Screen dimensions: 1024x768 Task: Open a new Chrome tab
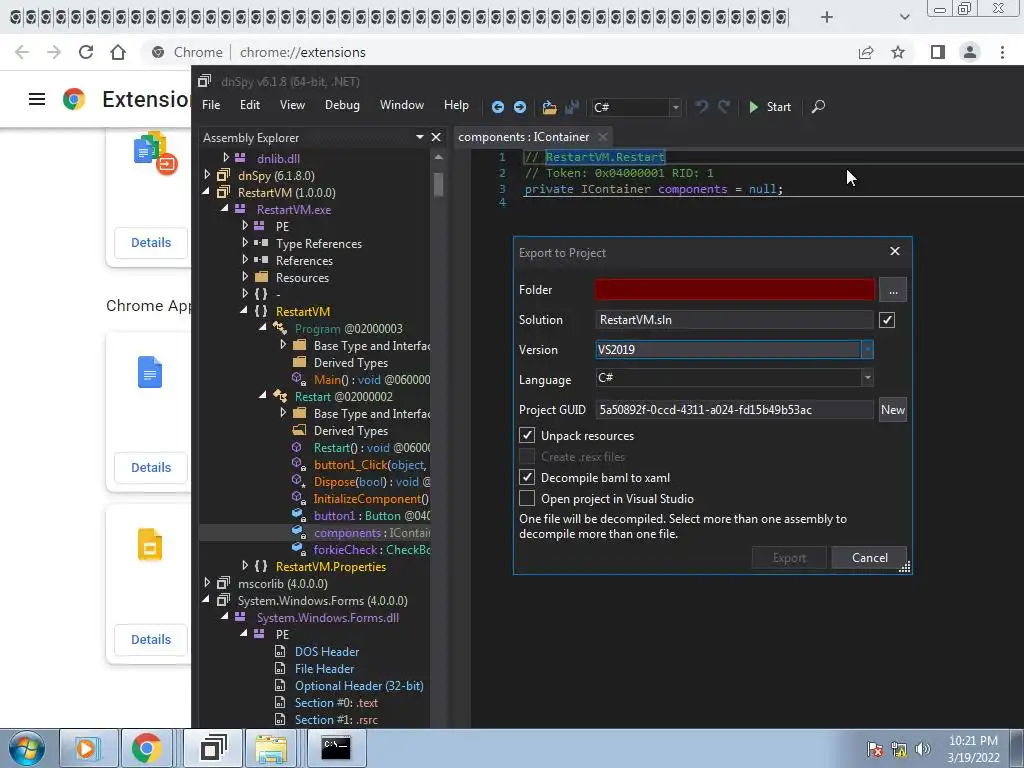click(827, 17)
